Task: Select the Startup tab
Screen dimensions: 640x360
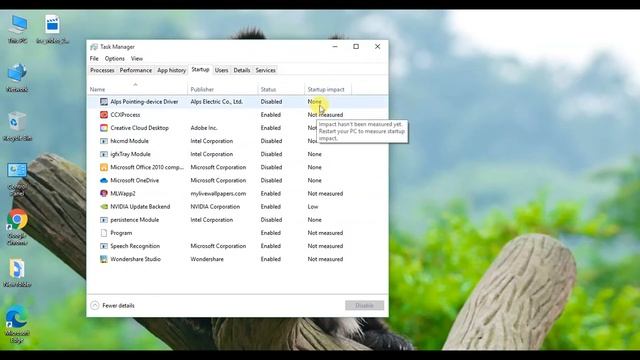Action: tap(200, 70)
